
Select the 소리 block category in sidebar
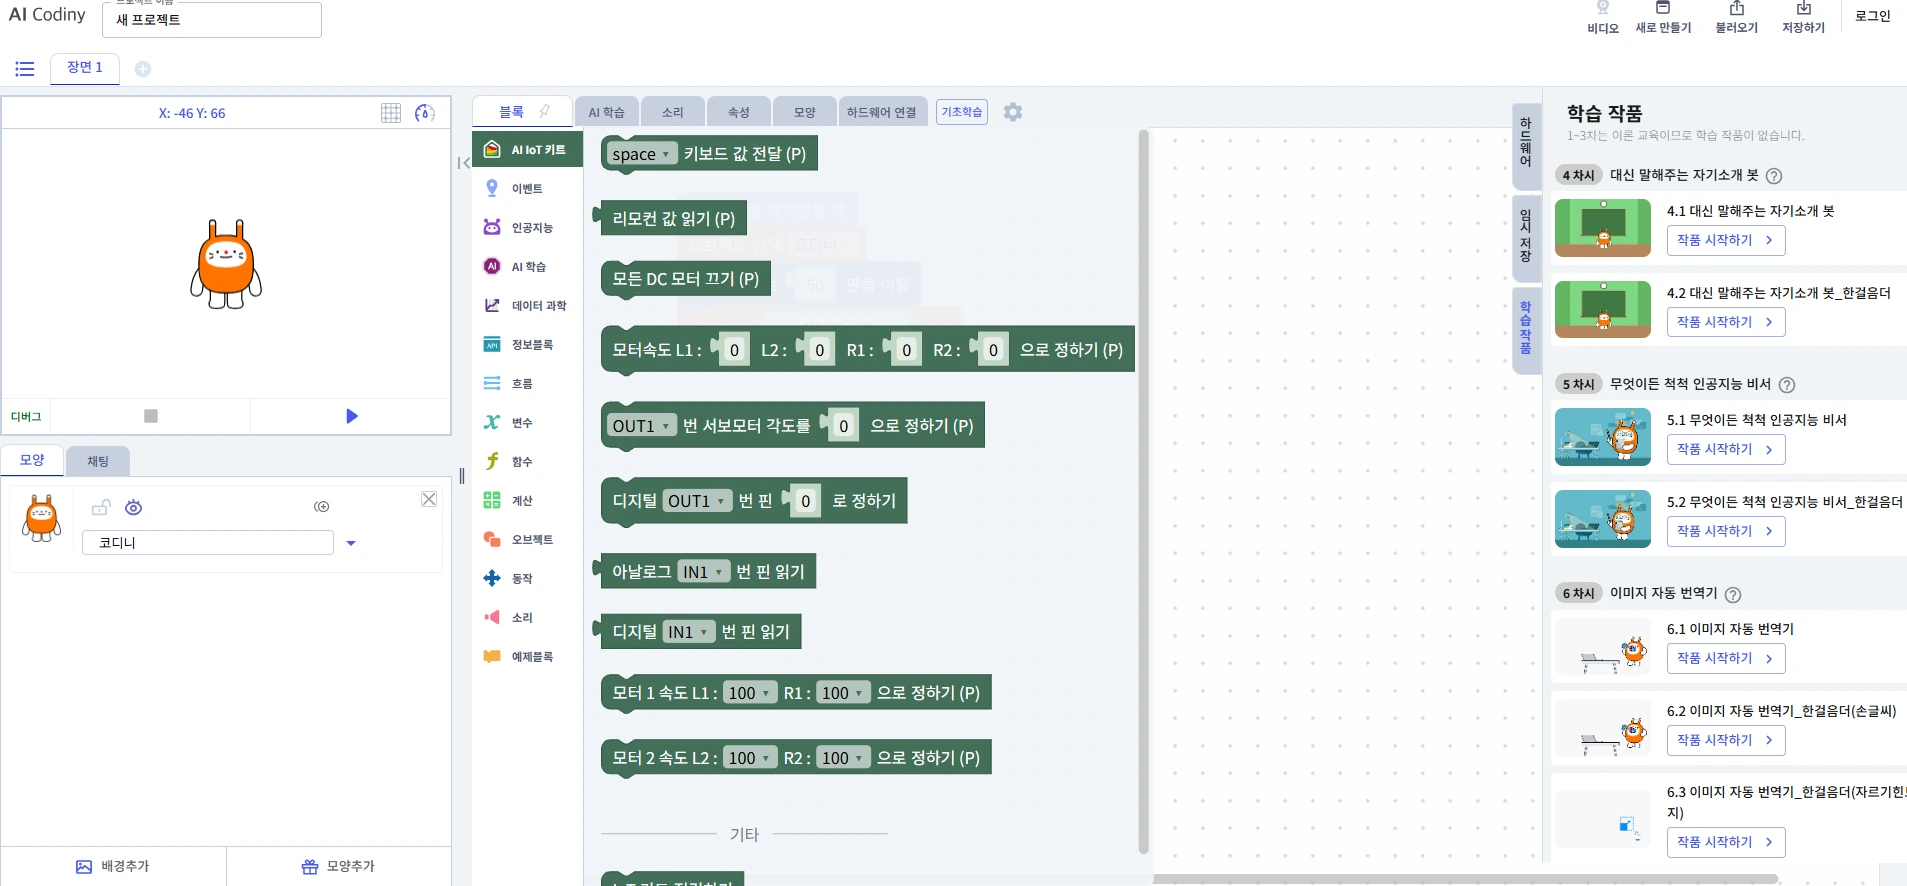[527, 618]
